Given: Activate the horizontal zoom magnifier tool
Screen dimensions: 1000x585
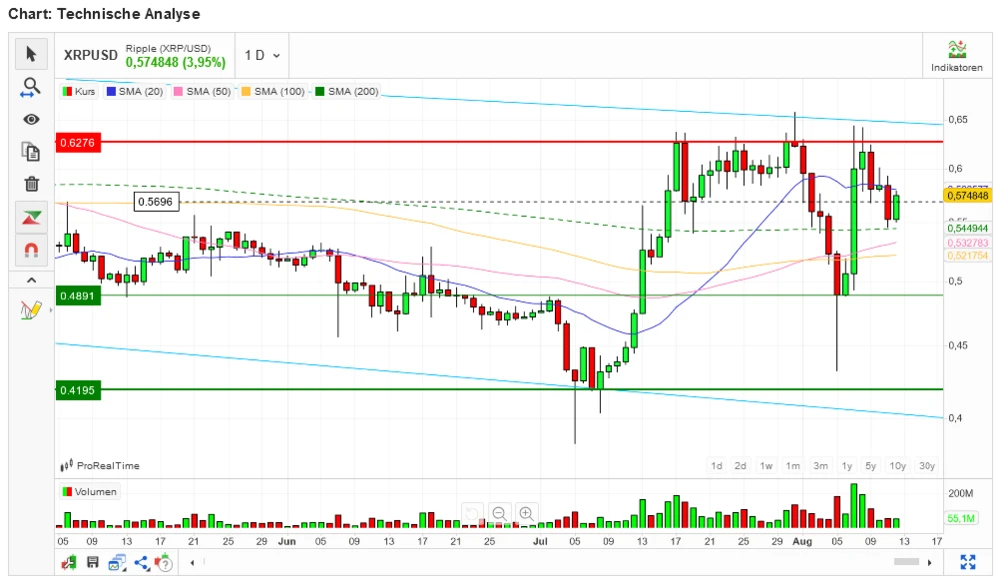Looking at the screenshot, I should (x=31, y=87).
